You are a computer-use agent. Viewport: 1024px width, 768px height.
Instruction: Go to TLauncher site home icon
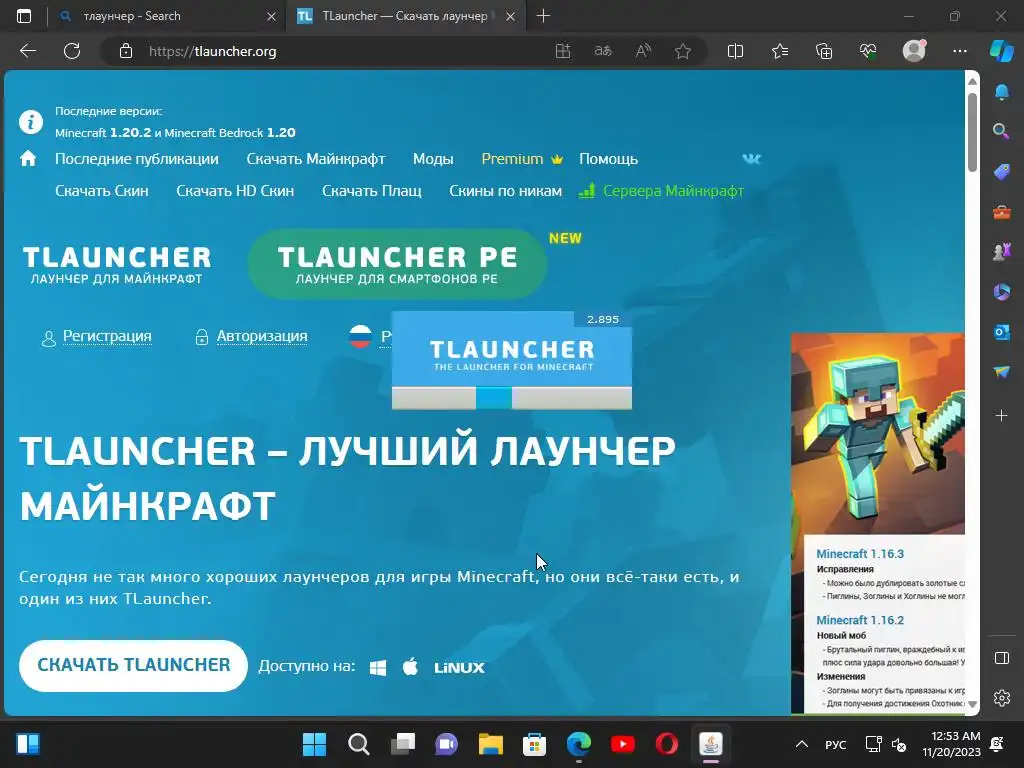click(28, 159)
